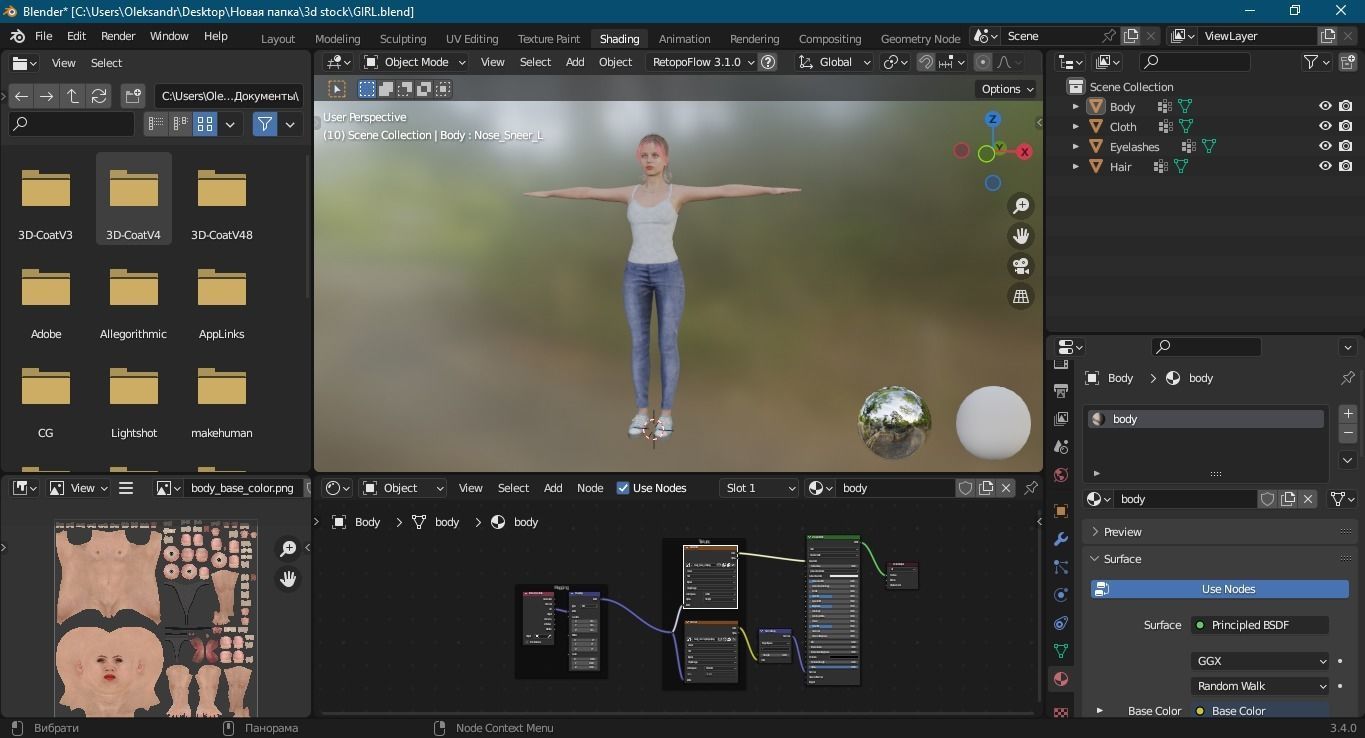Viewport: 1365px width, 738px height.
Task: Open the World properties tab
Action: 1061,475
